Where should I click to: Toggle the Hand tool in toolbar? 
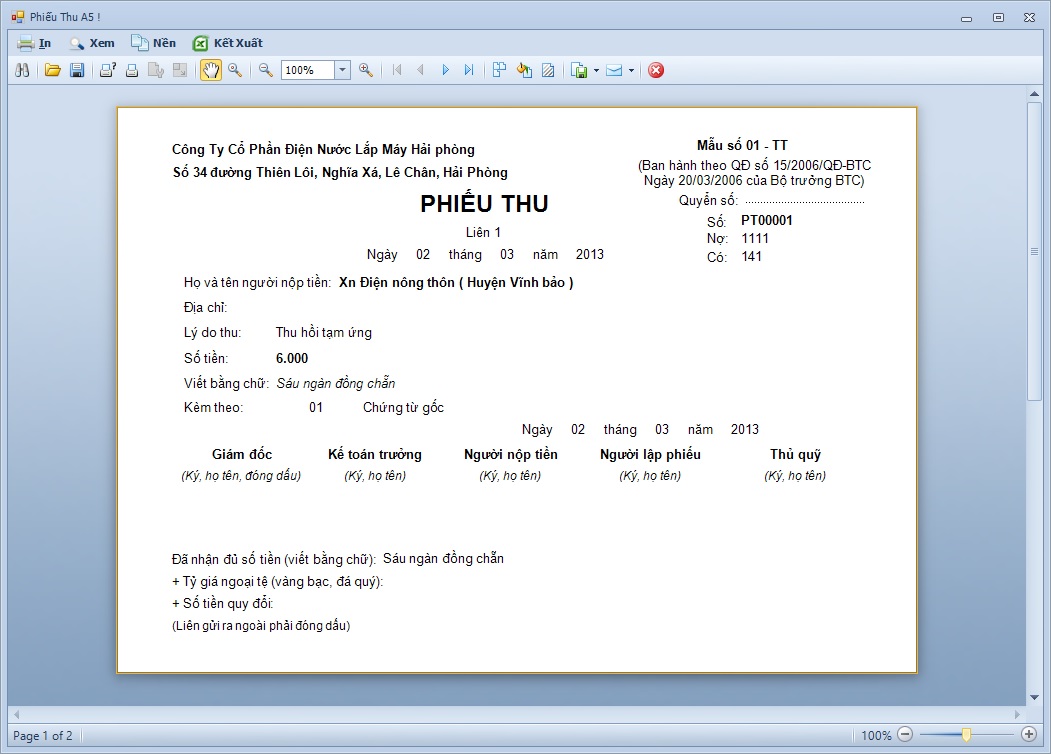point(211,70)
